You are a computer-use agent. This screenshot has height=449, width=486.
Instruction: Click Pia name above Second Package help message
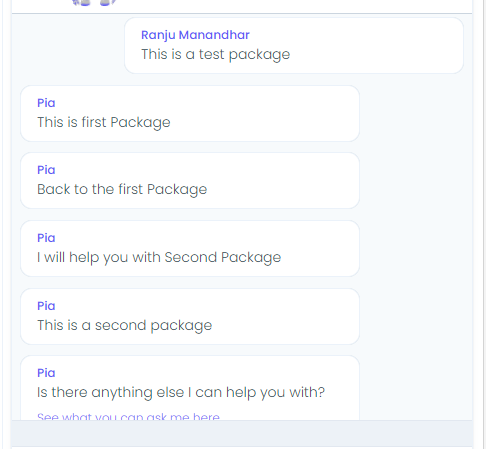(x=46, y=238)
